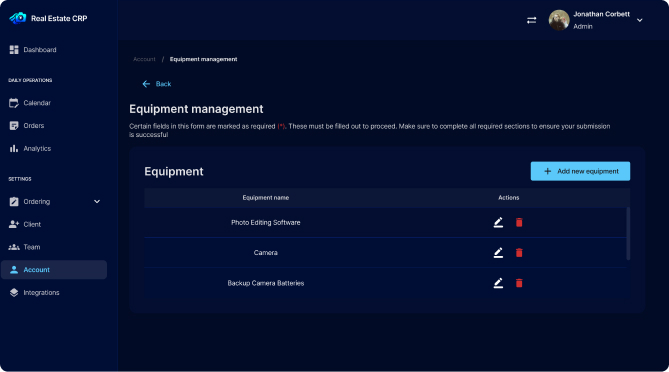The height and width of the screenshot is (372, 669).
Task: Click the Analytics bar chart icon
Action: tap(14, 148)
